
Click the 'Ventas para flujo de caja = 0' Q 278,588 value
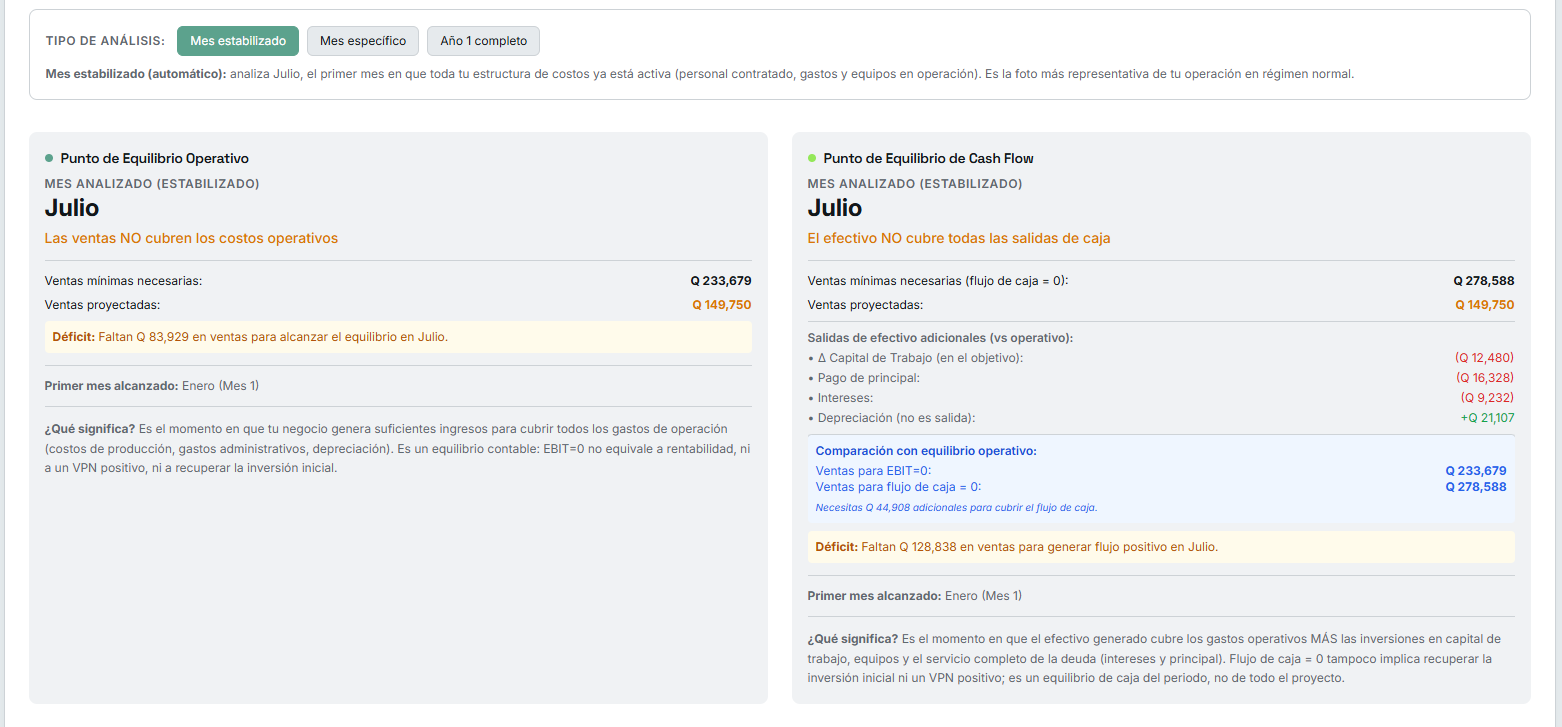click(1476, 487)
